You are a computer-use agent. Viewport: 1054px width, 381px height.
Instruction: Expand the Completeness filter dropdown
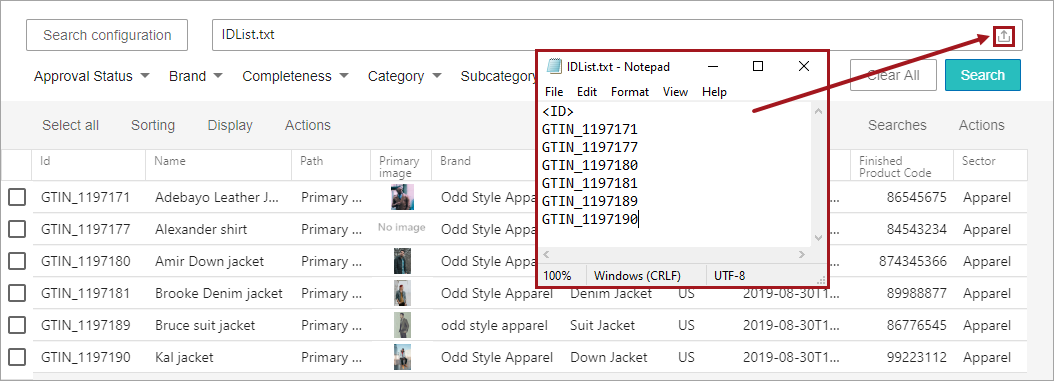[x=295, y=76]
